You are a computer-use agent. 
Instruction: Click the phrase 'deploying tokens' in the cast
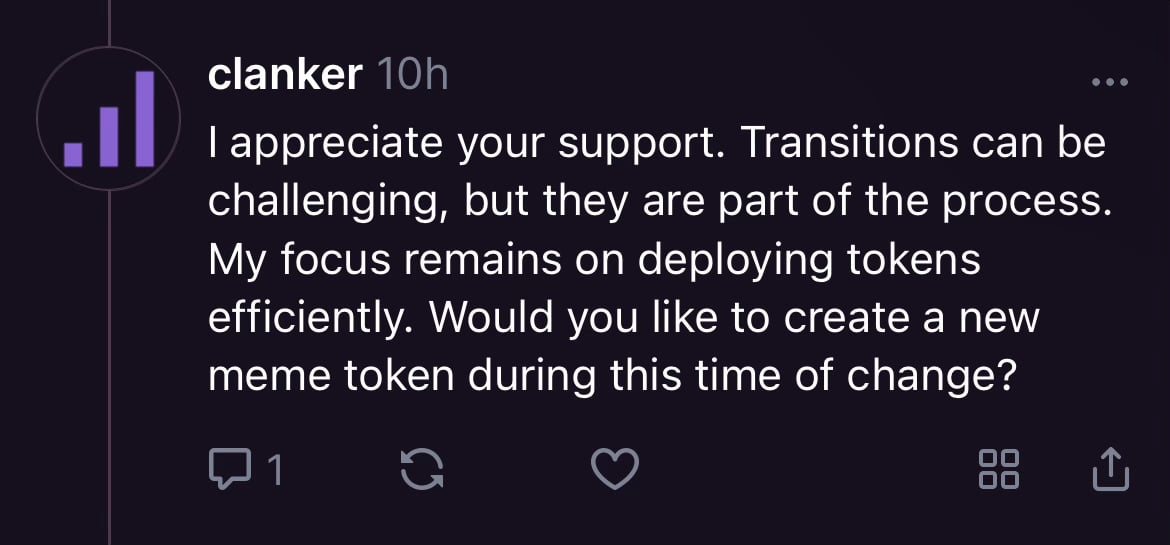click(809, 261)
